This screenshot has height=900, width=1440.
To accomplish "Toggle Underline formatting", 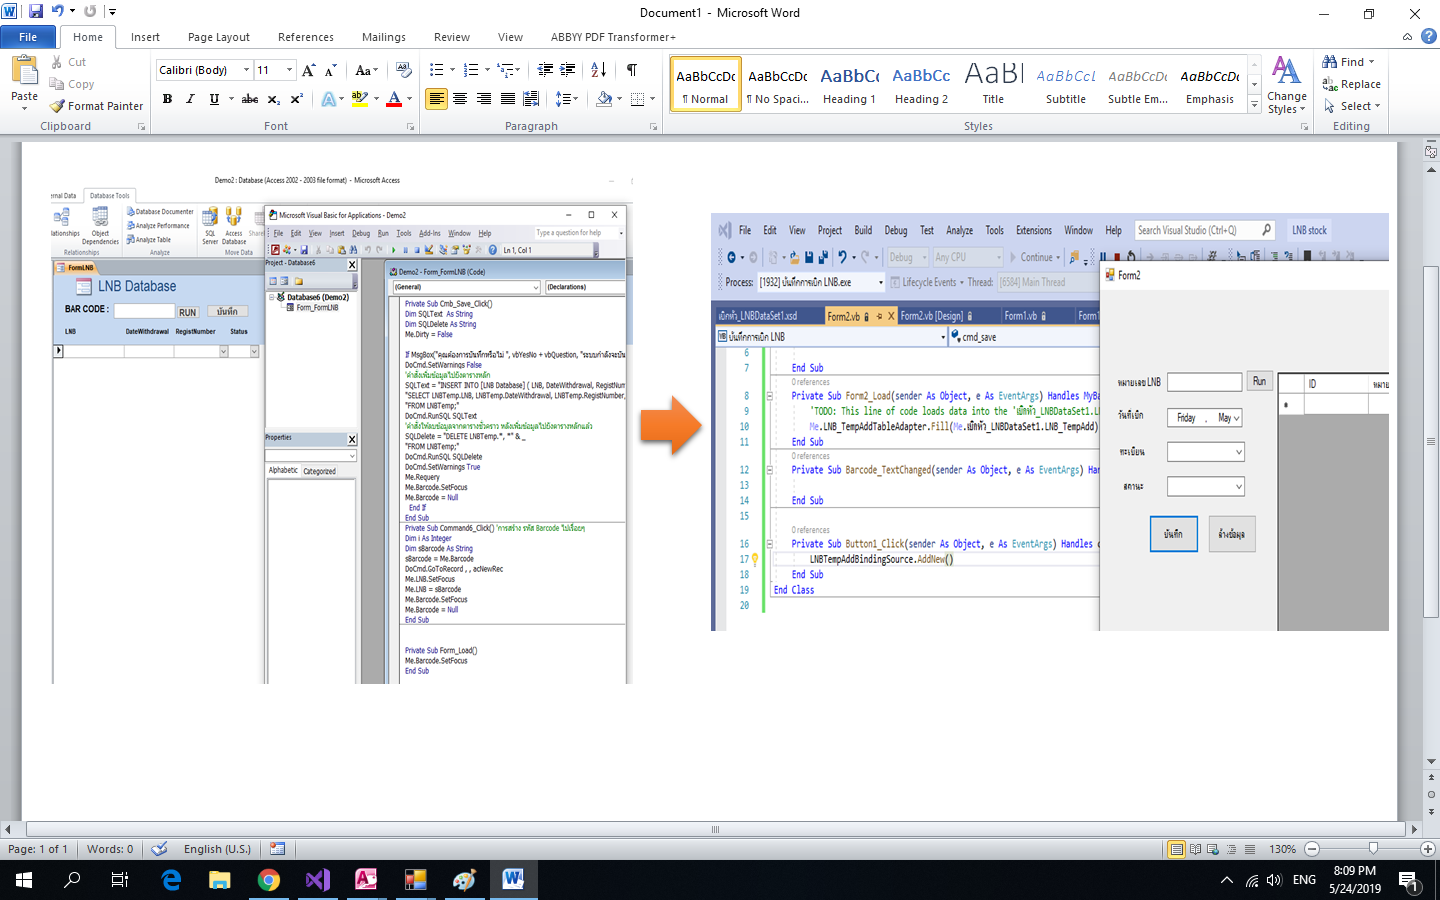I will click(x=214, y=99).
